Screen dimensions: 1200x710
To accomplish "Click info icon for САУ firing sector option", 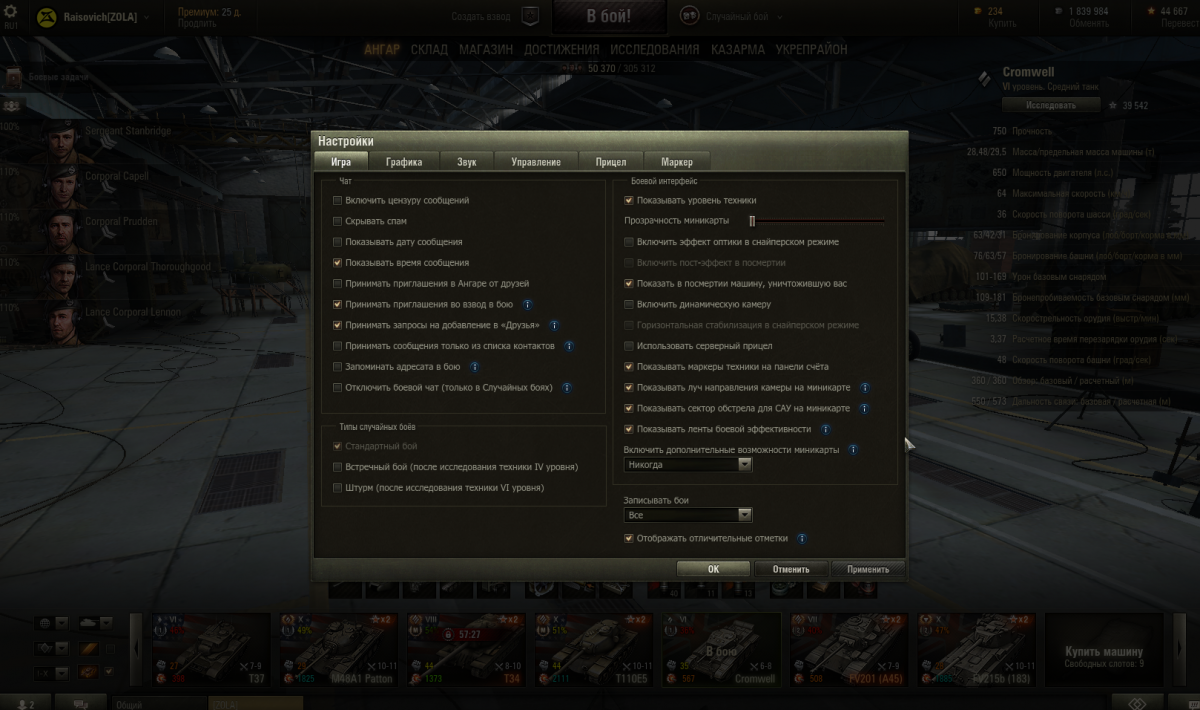I will (x=864, y=408).
